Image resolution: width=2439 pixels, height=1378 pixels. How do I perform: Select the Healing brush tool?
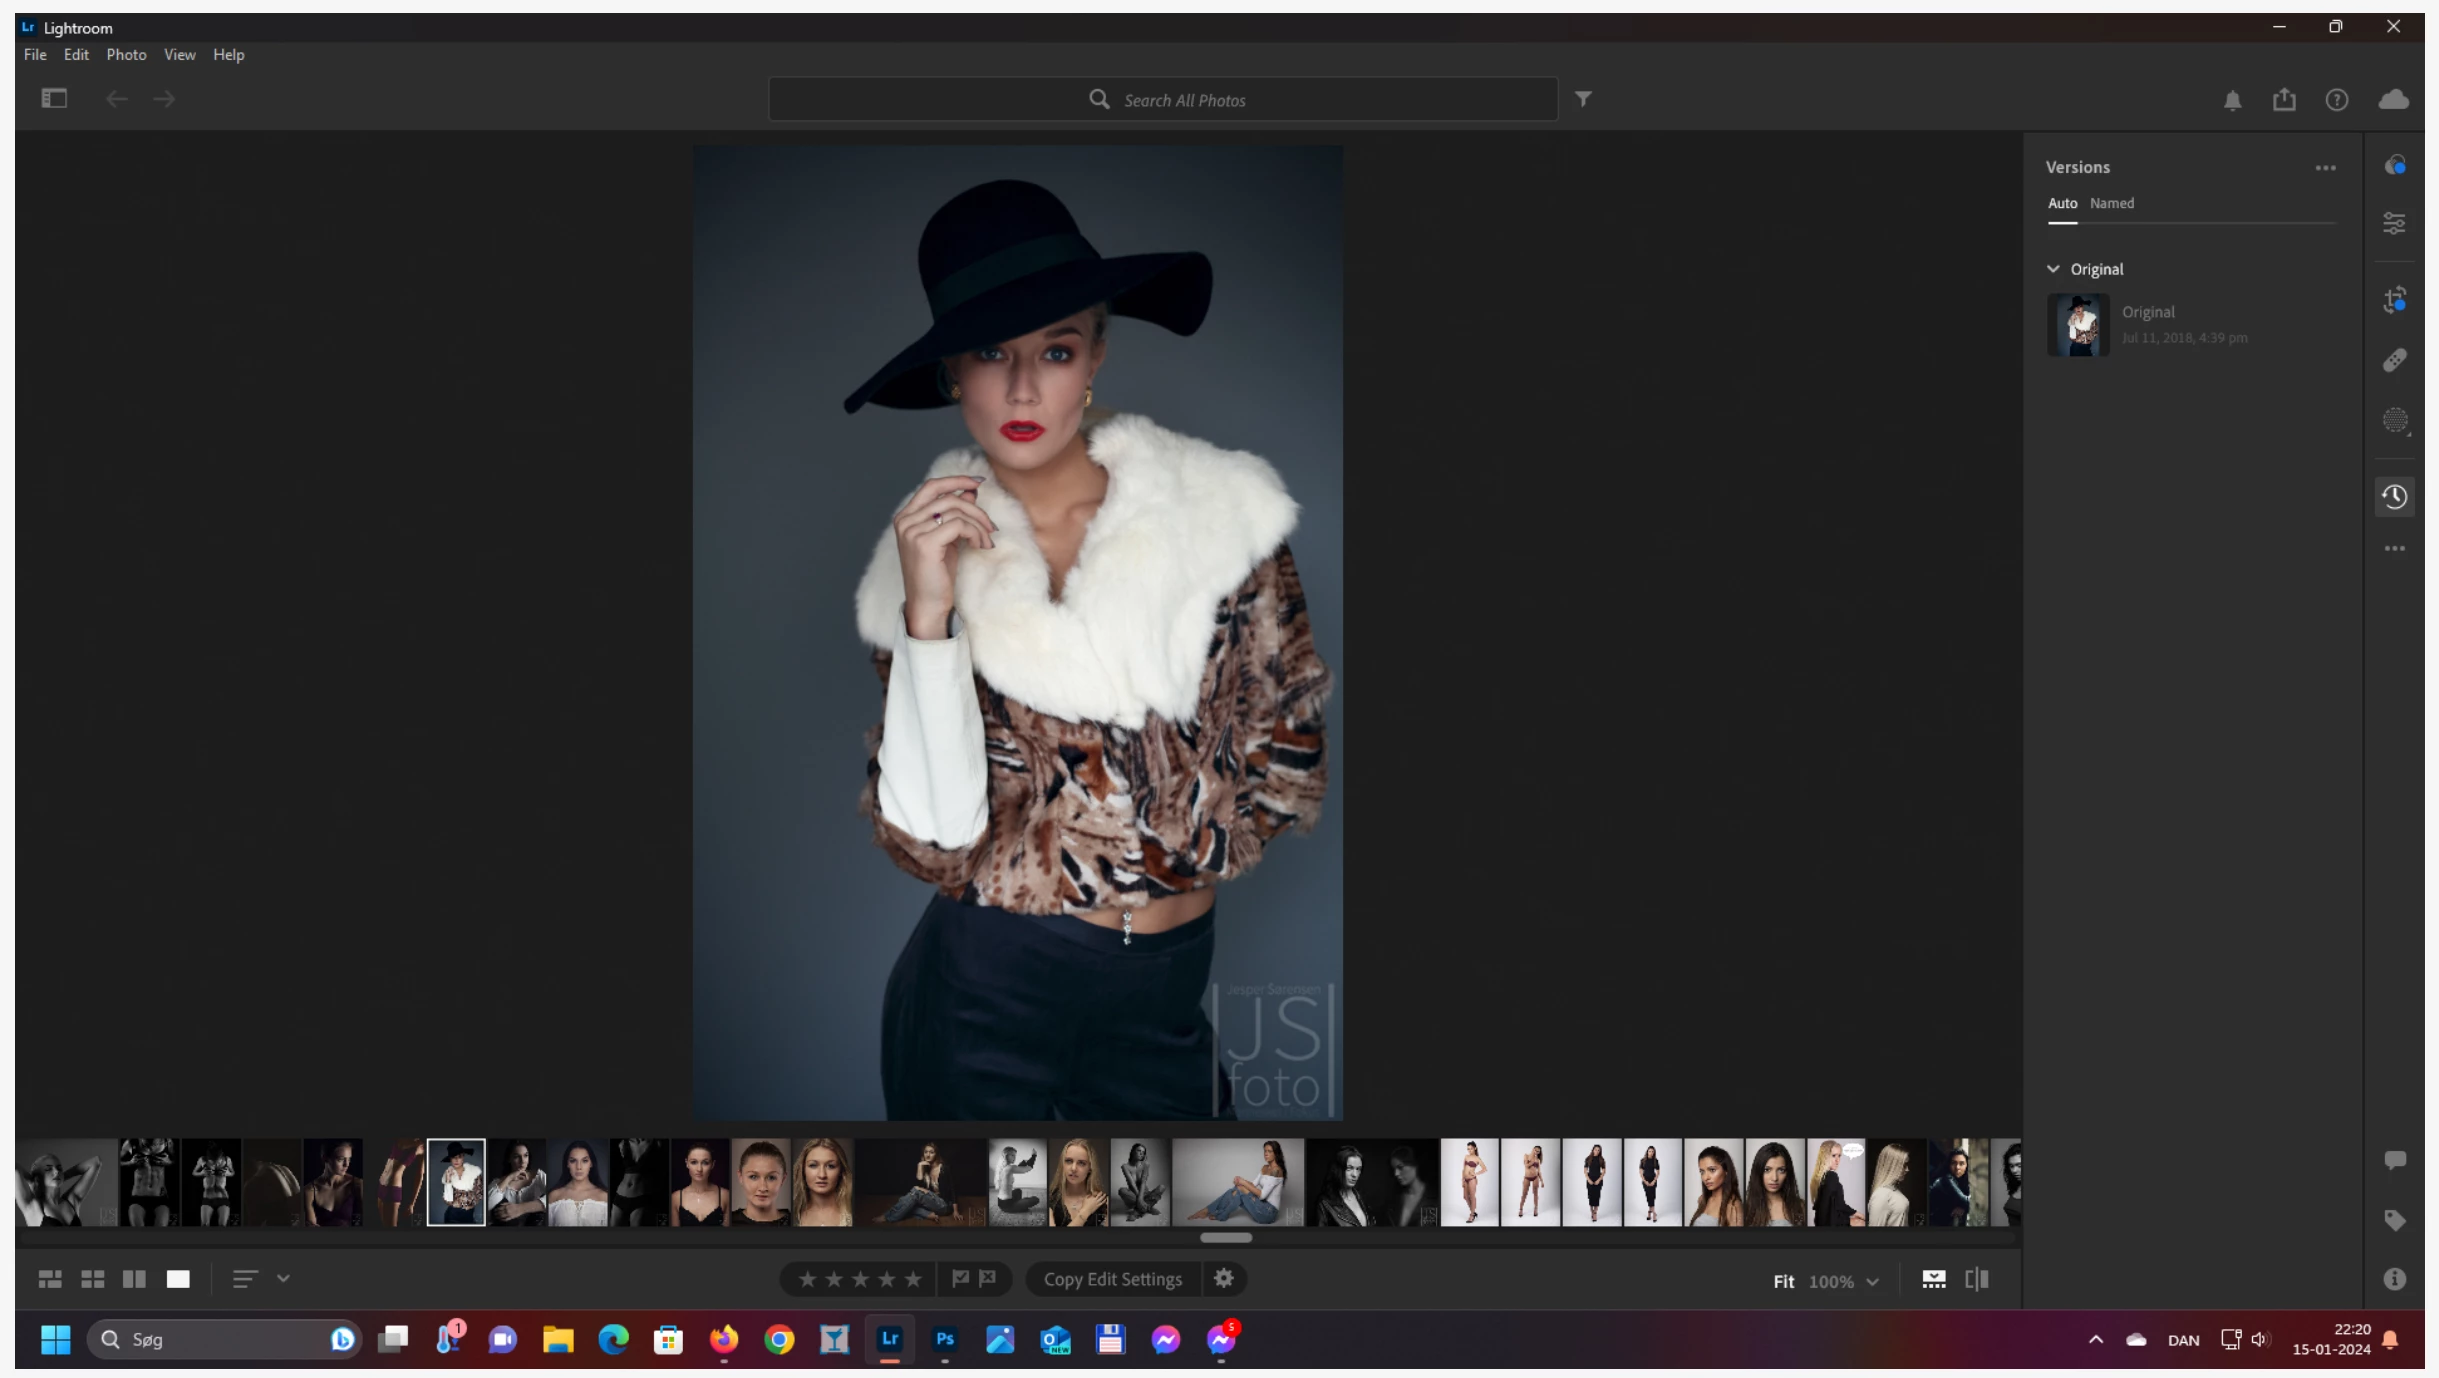click(2393, 360)
